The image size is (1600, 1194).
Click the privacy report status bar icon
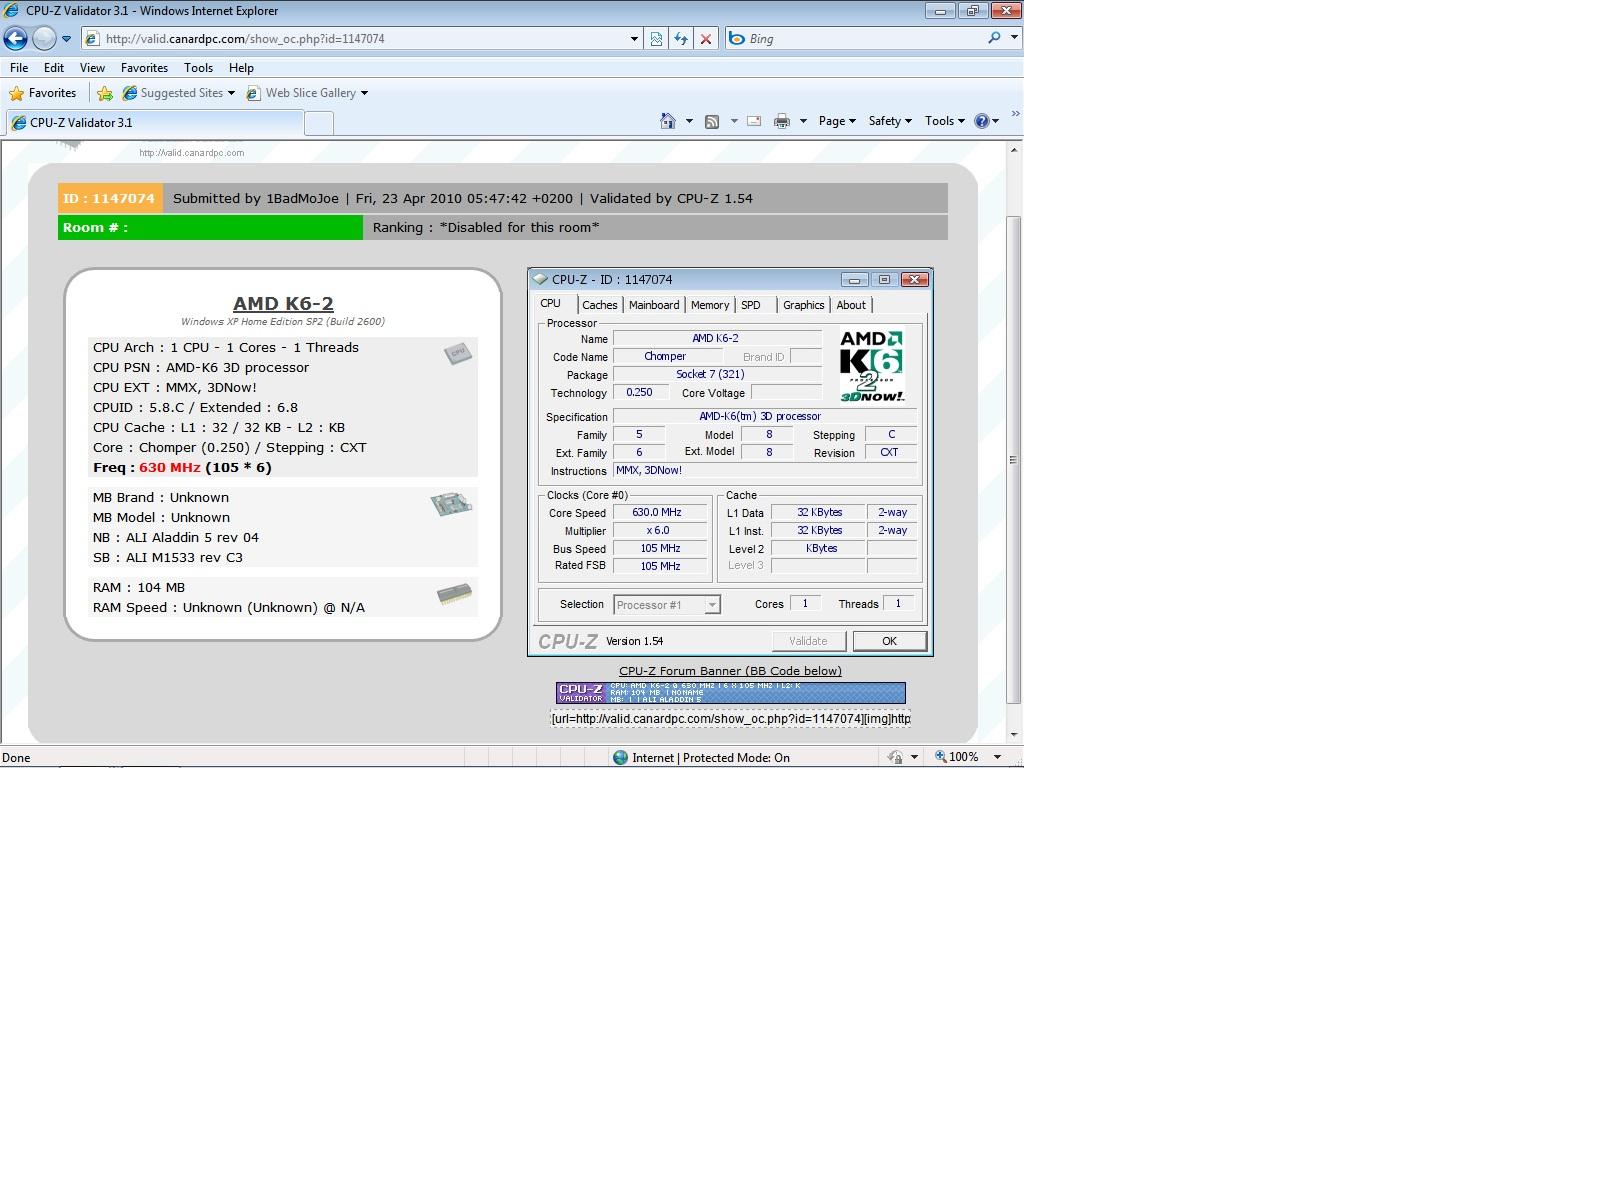pyautogui.click(x=895, y=758)
